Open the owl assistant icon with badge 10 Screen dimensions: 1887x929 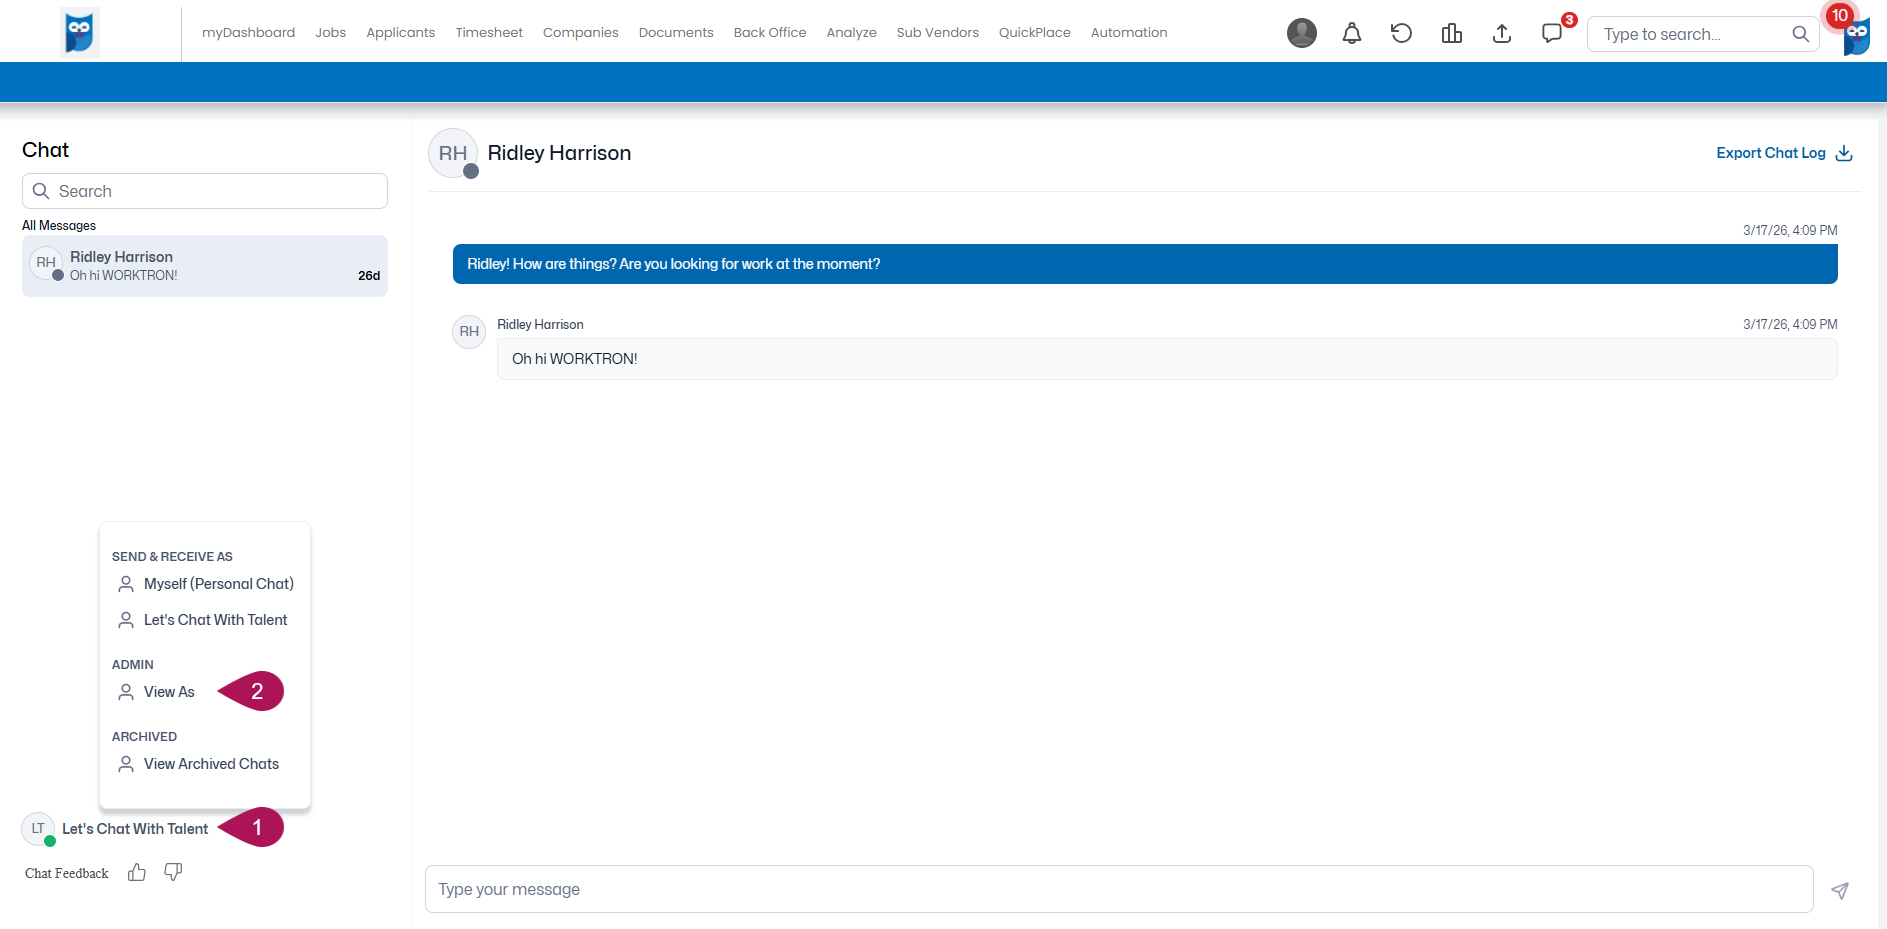(1857, 36)
